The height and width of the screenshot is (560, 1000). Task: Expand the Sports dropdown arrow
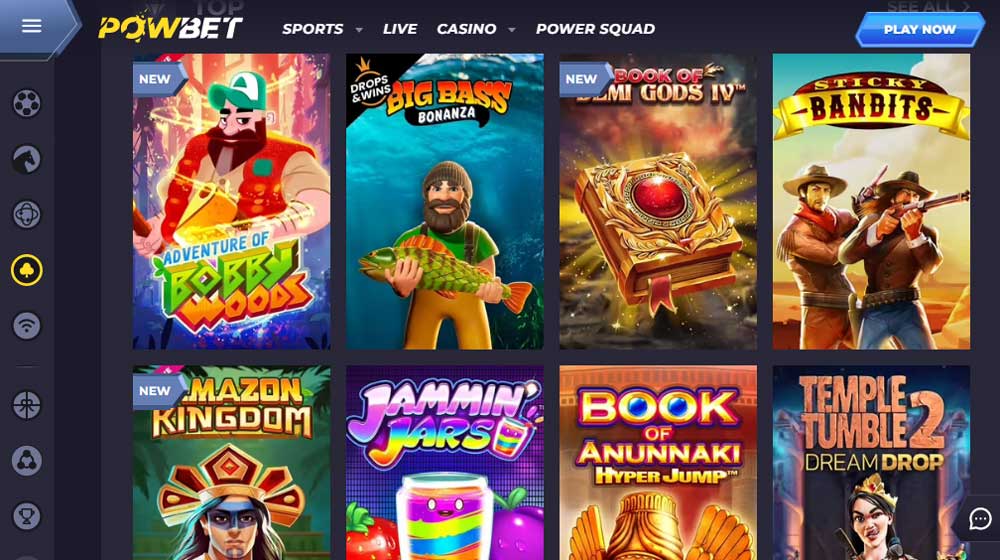(359, 29)
